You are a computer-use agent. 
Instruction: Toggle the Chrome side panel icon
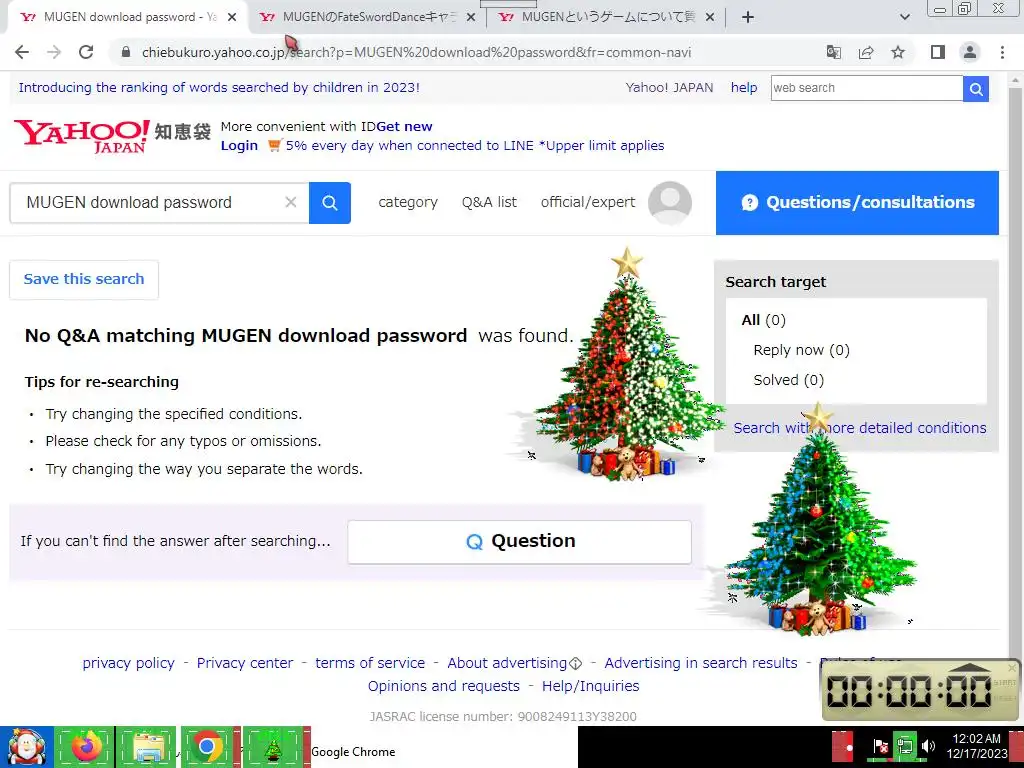click(938, 52)
